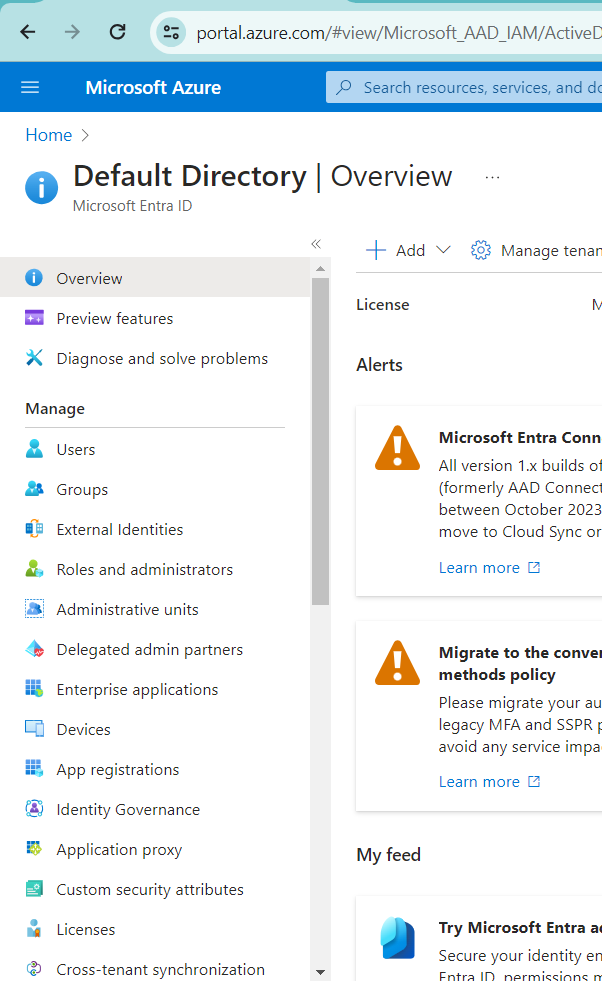Focus the Search resources input field
Image resolution: width=602 pixels, height=981 pixels.
point(464,87)
